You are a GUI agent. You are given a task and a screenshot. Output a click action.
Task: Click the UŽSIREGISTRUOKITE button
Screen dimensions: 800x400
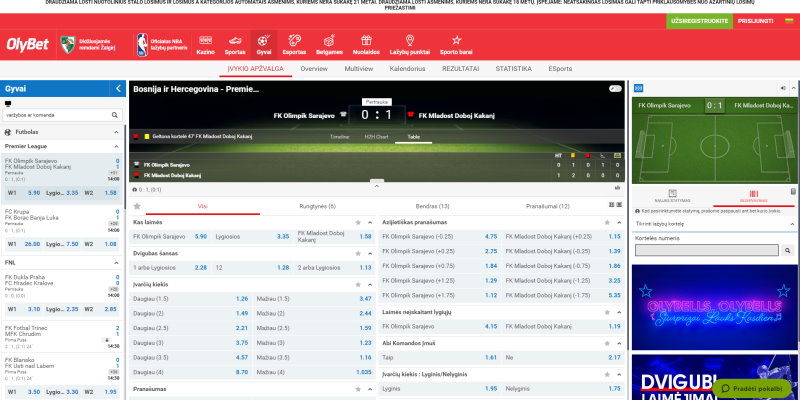[x=699, y=21]
